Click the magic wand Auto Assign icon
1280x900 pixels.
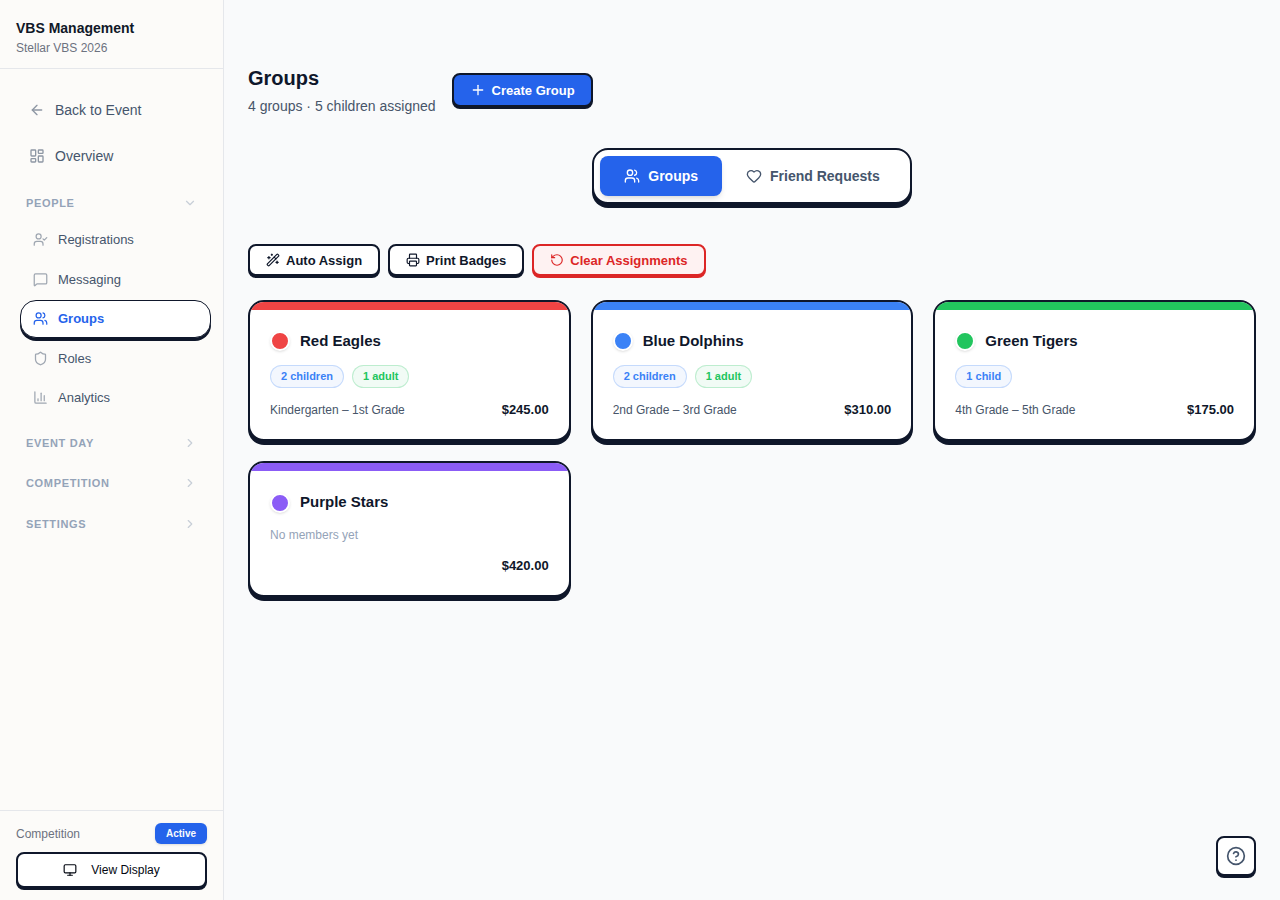tap(272, 260)
